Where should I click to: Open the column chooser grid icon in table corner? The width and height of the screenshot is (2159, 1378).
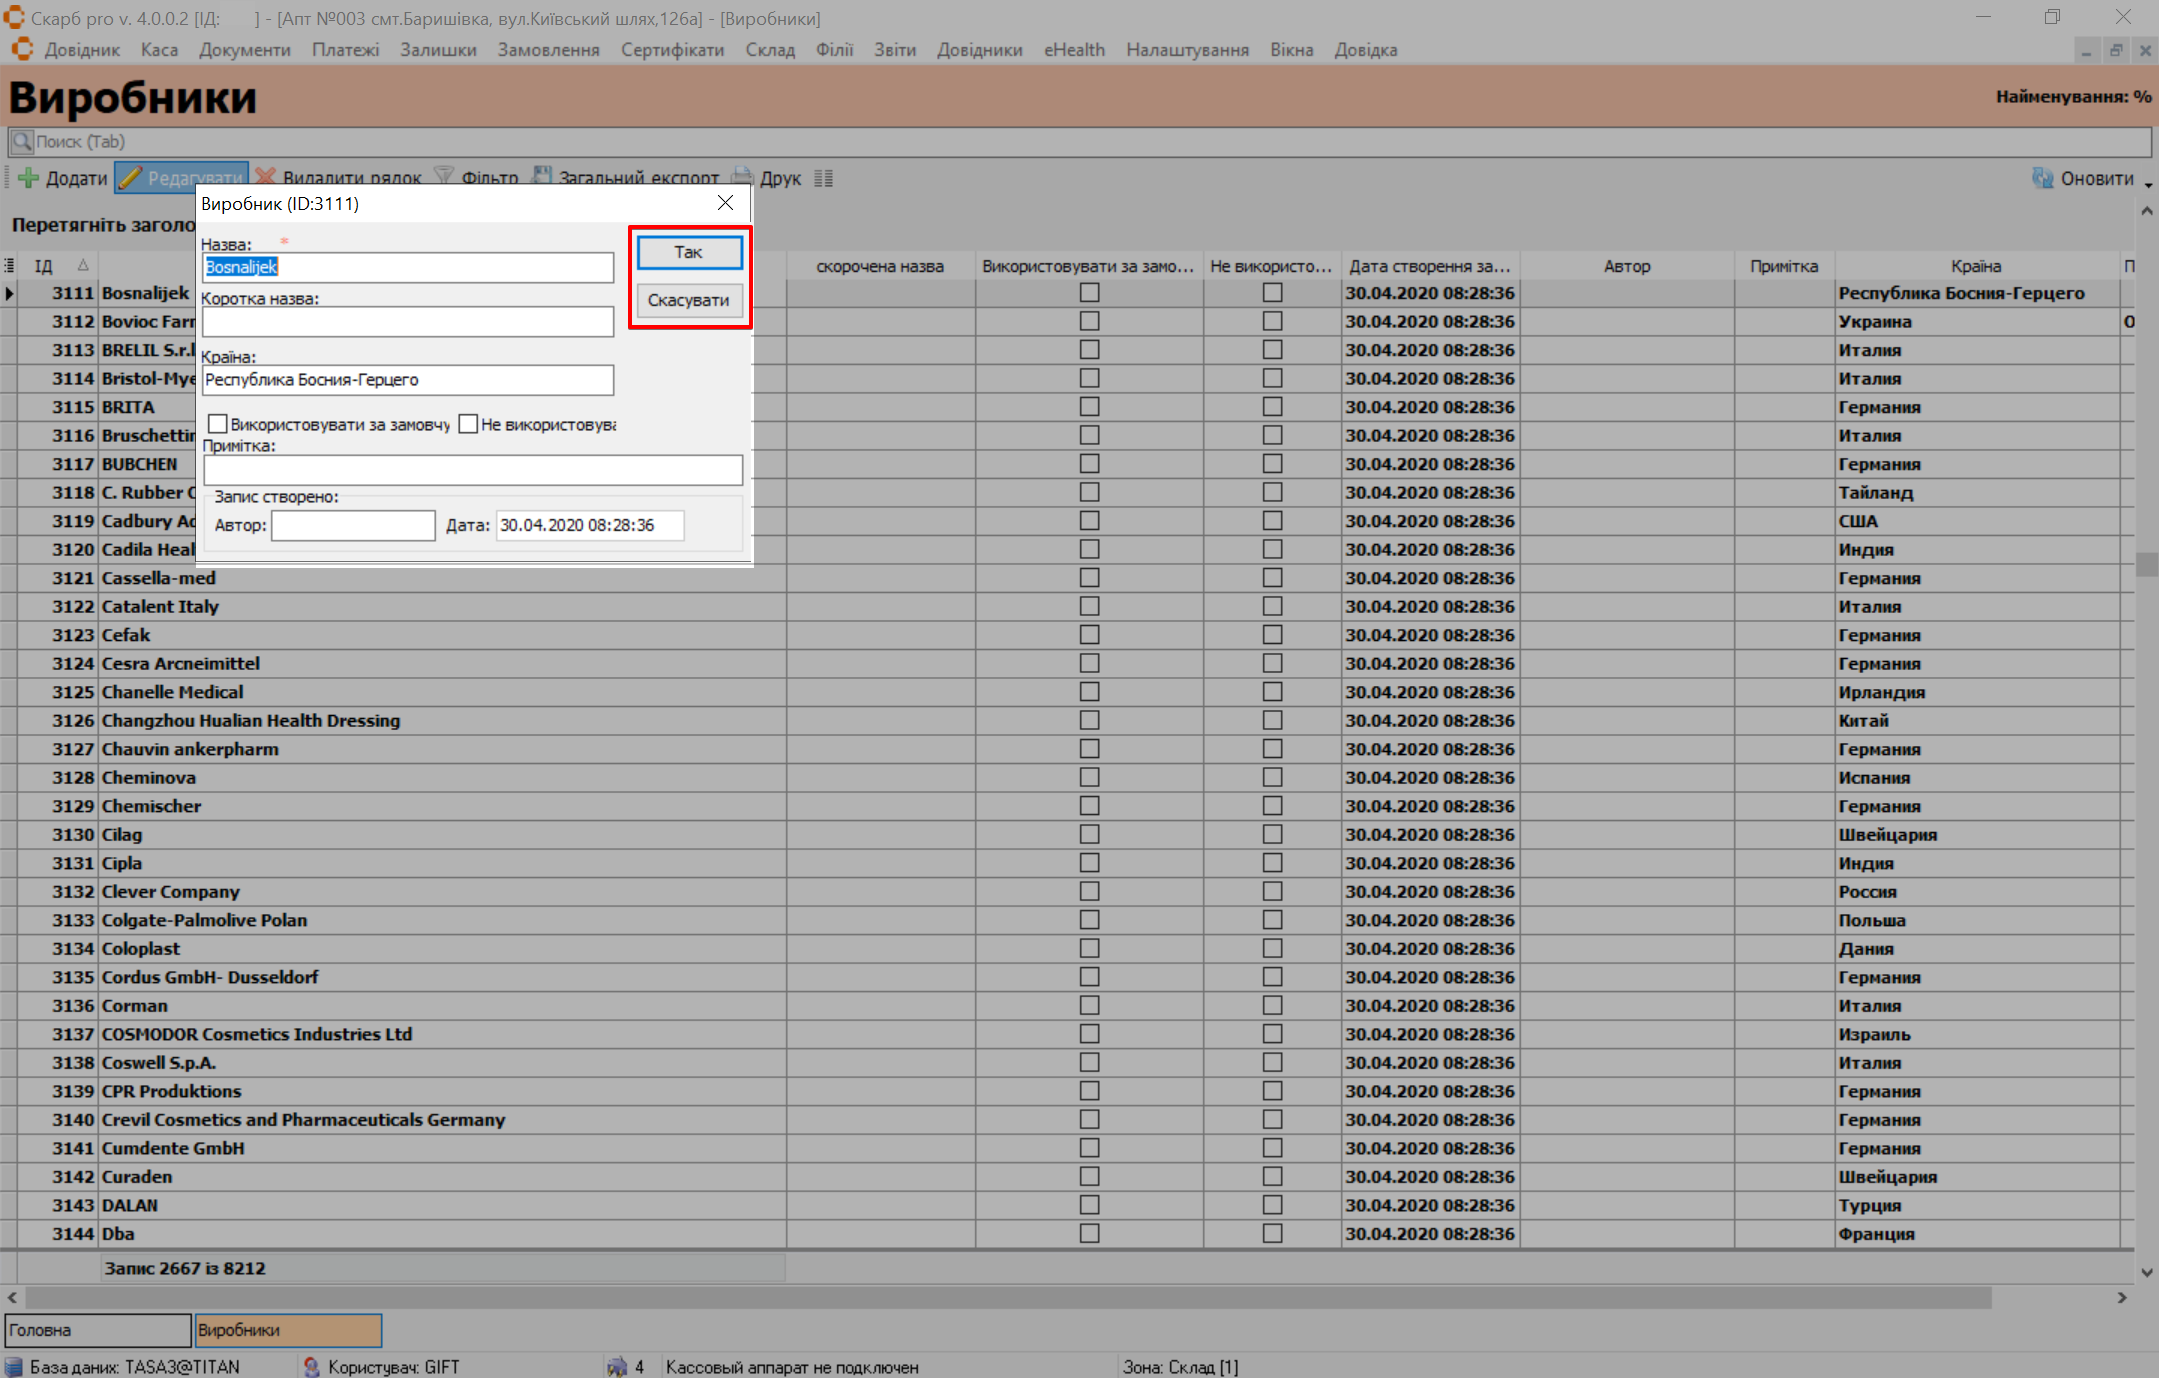click(x=9, y=266)
